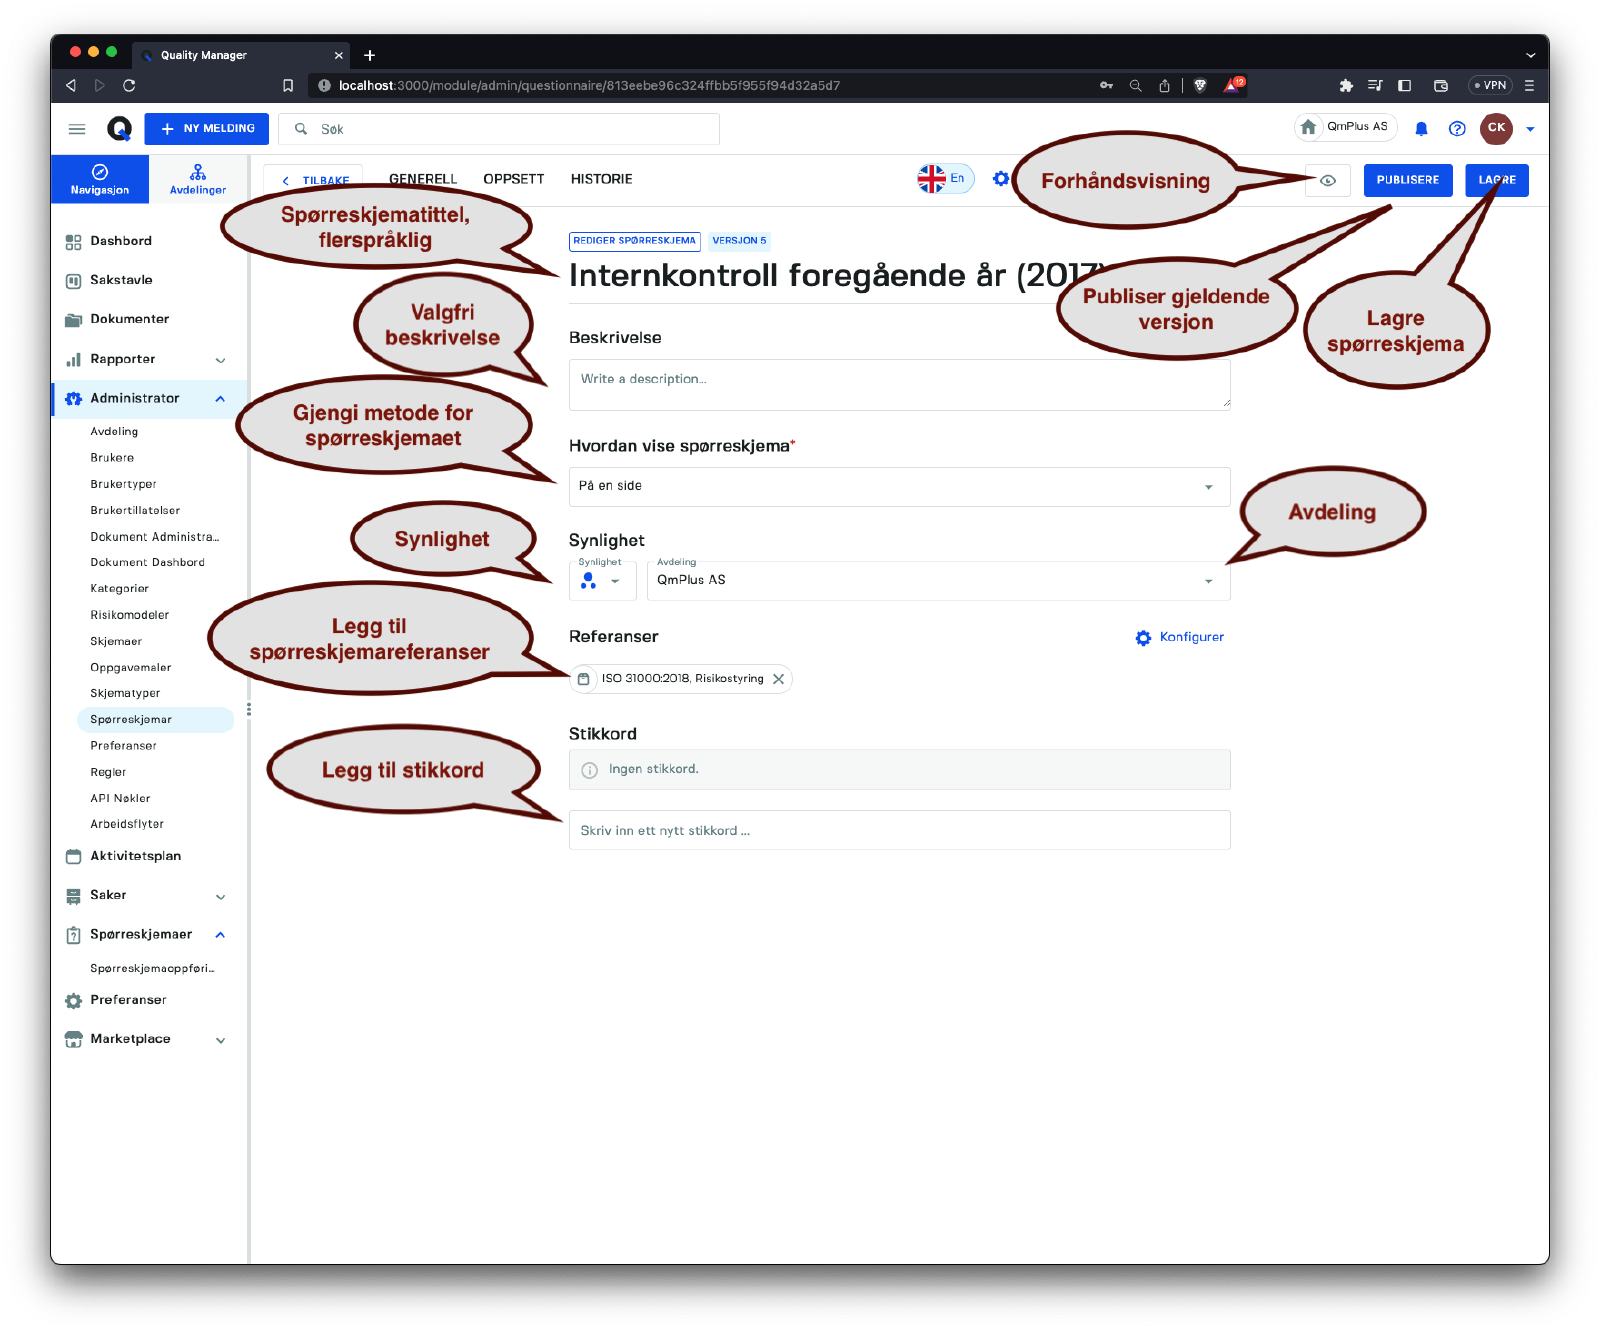The image size is (1600, 1331).
Task: Click the notification bell icon
Action: (1421, 129)
